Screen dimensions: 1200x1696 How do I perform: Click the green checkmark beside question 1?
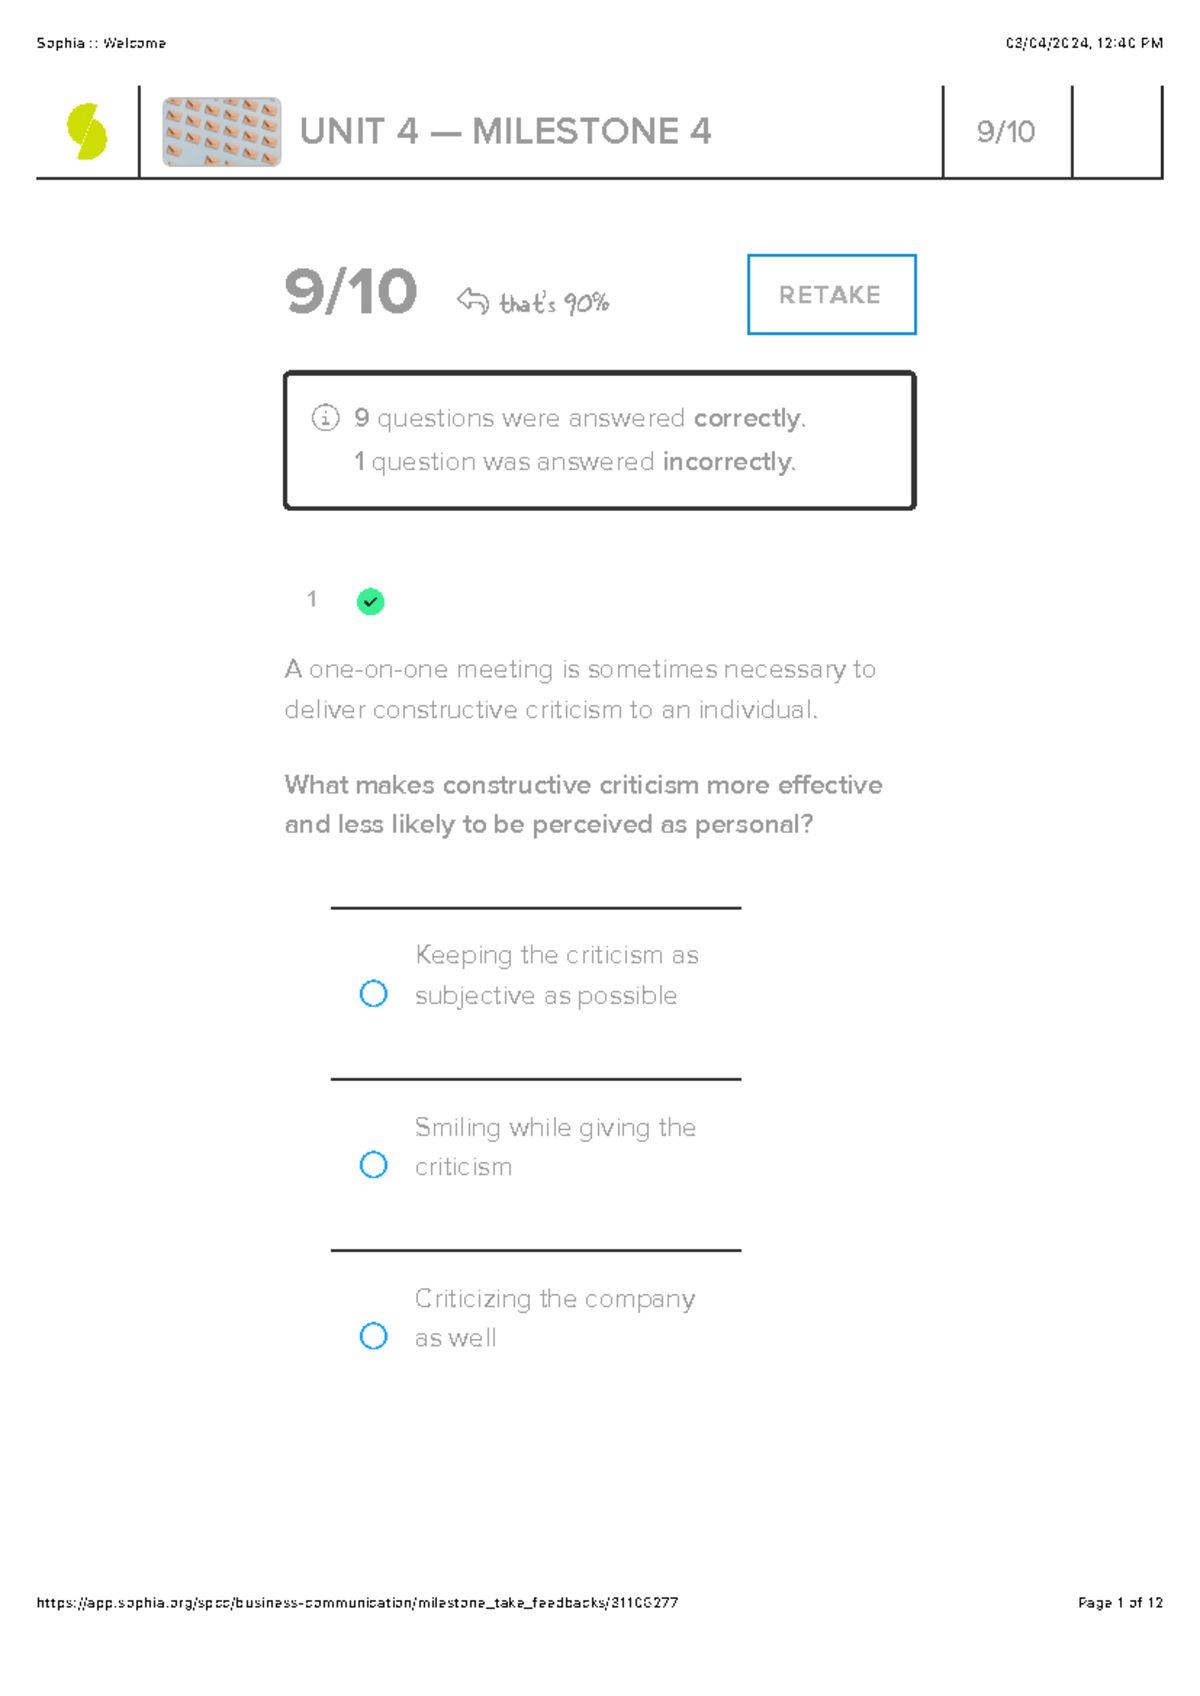click(370, 601)
